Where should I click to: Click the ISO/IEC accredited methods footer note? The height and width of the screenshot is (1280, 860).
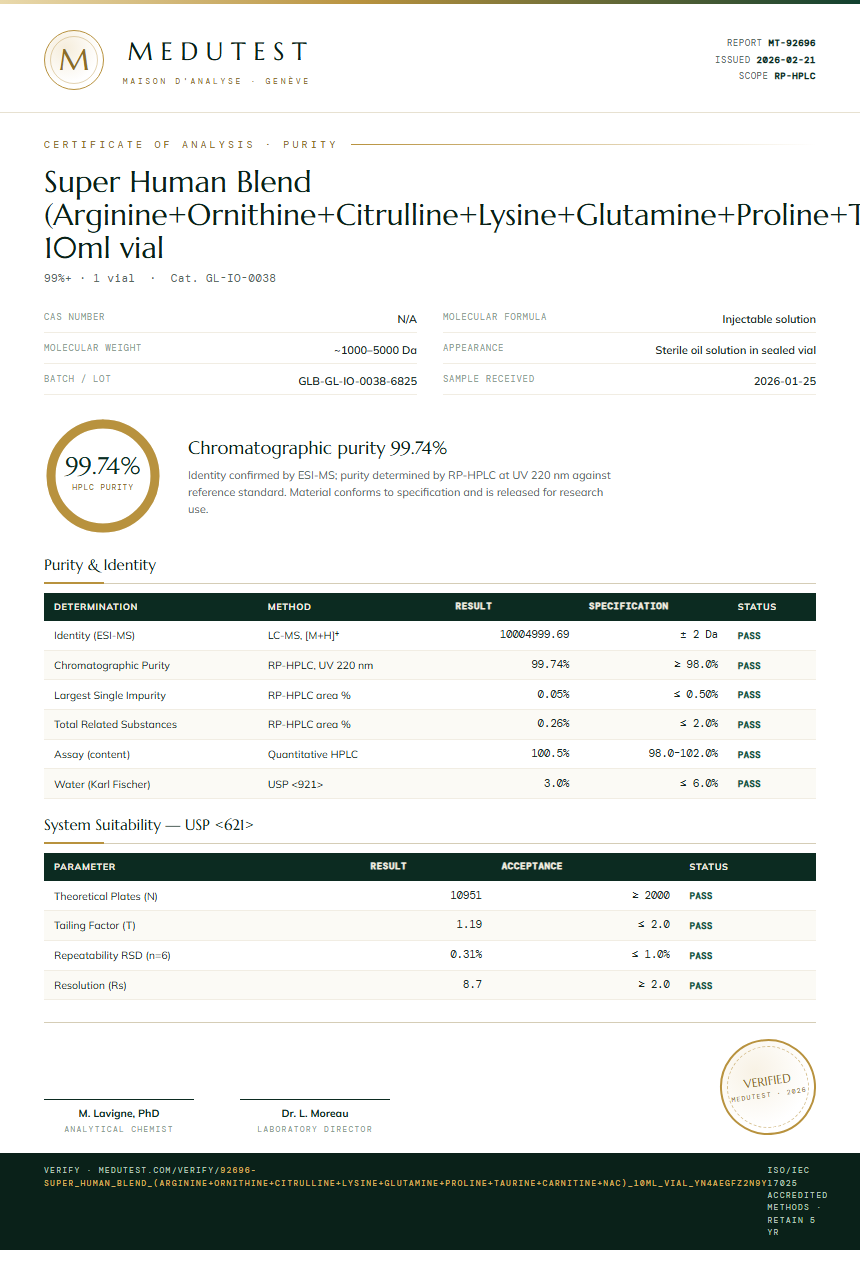(797, 1201)
